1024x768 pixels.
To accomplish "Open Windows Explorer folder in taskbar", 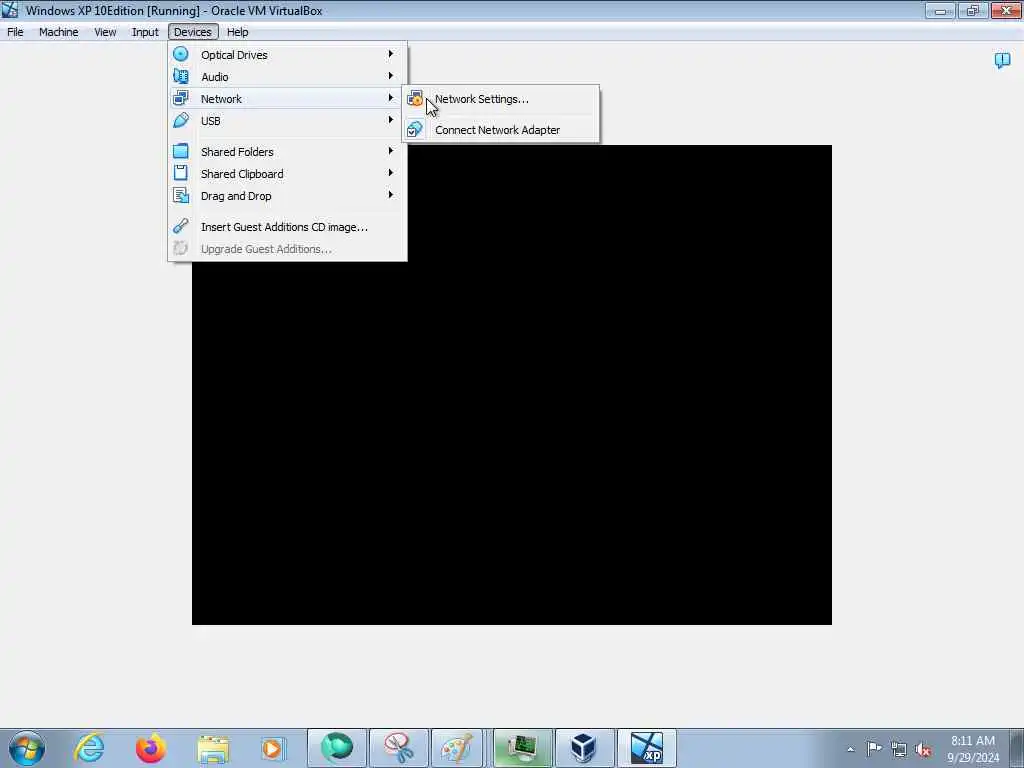I will click(213, 748).
